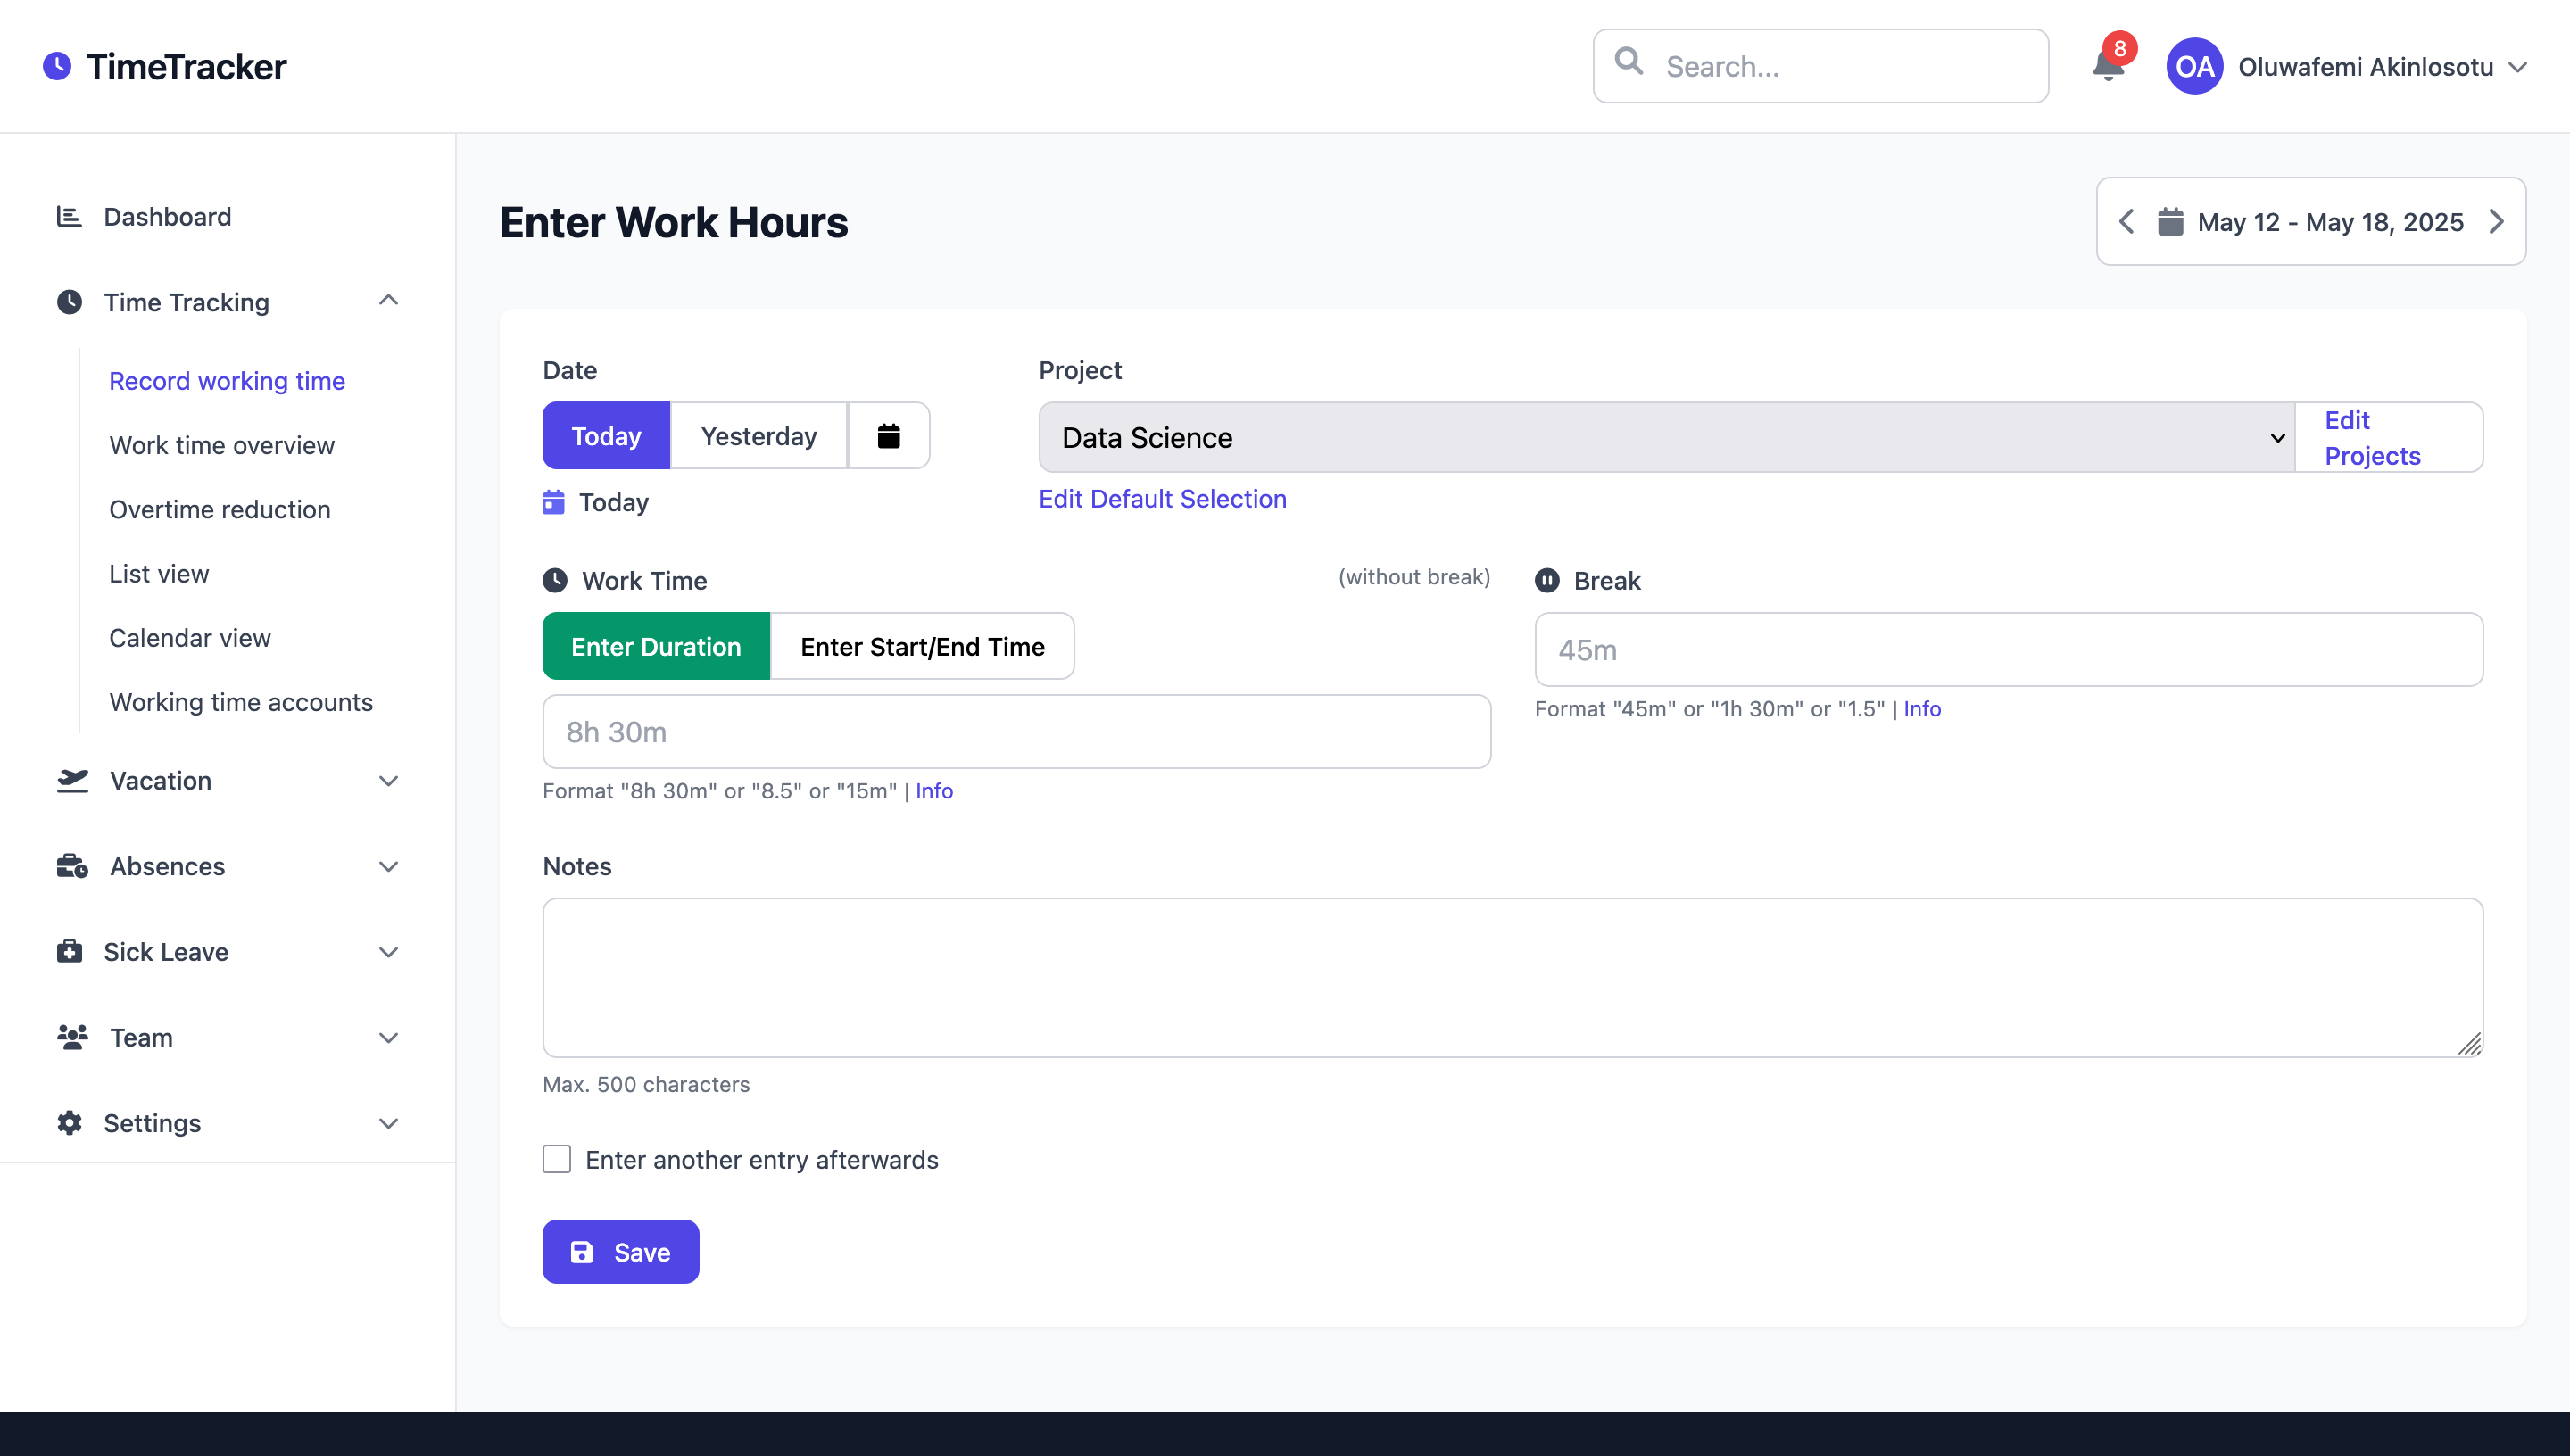Screen dimensions: 2570x1456
Task: Click Info link under work time field
Action: tap(934, 790)
